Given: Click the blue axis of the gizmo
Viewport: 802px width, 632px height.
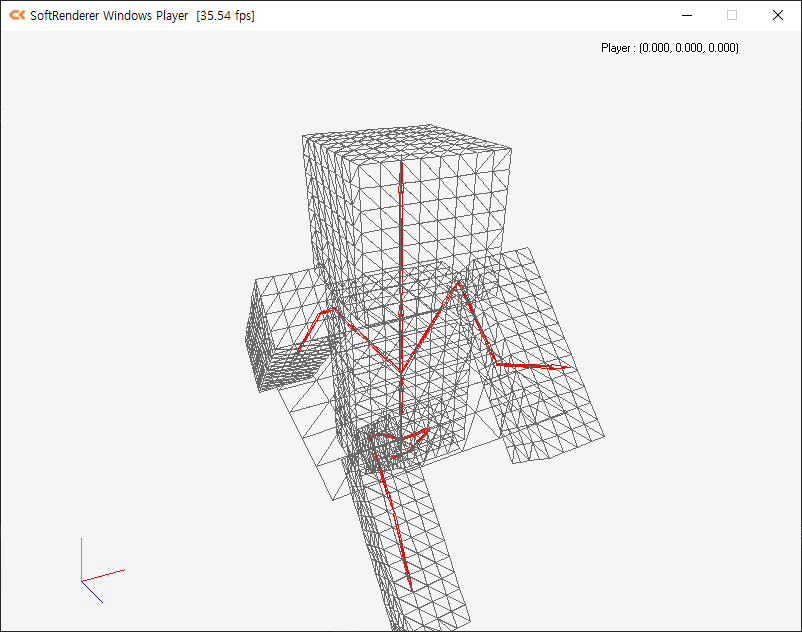Looking at the screenshot, I should tap(93, 592).
